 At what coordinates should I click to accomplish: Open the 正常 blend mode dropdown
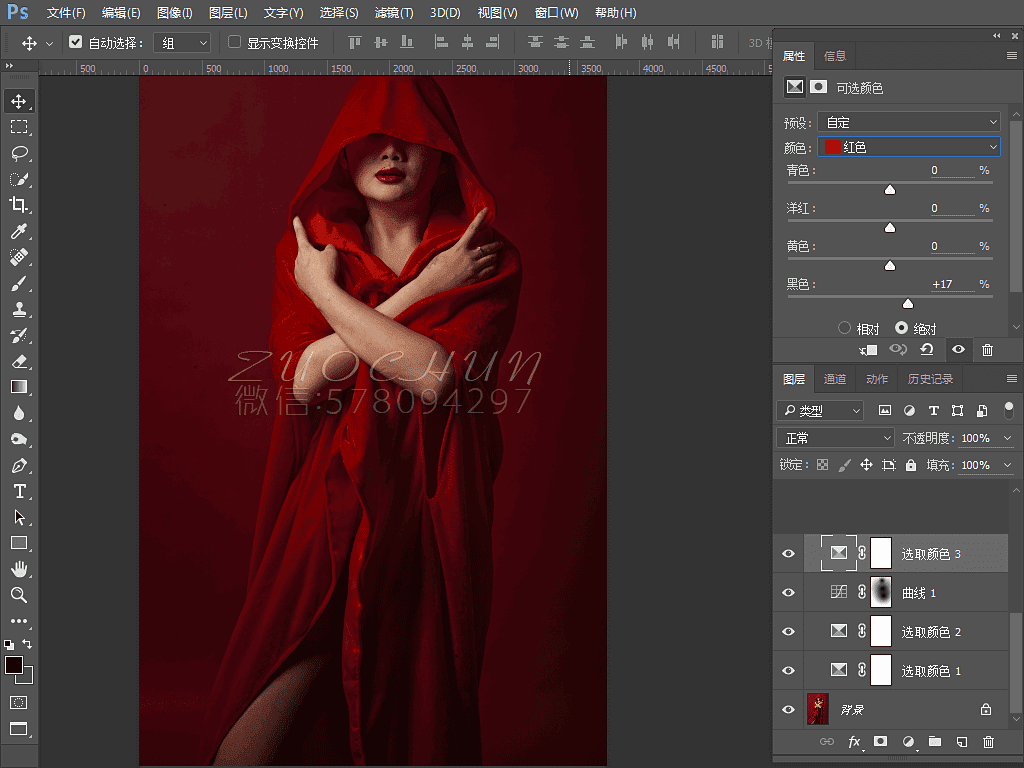[x=835, y=438]
